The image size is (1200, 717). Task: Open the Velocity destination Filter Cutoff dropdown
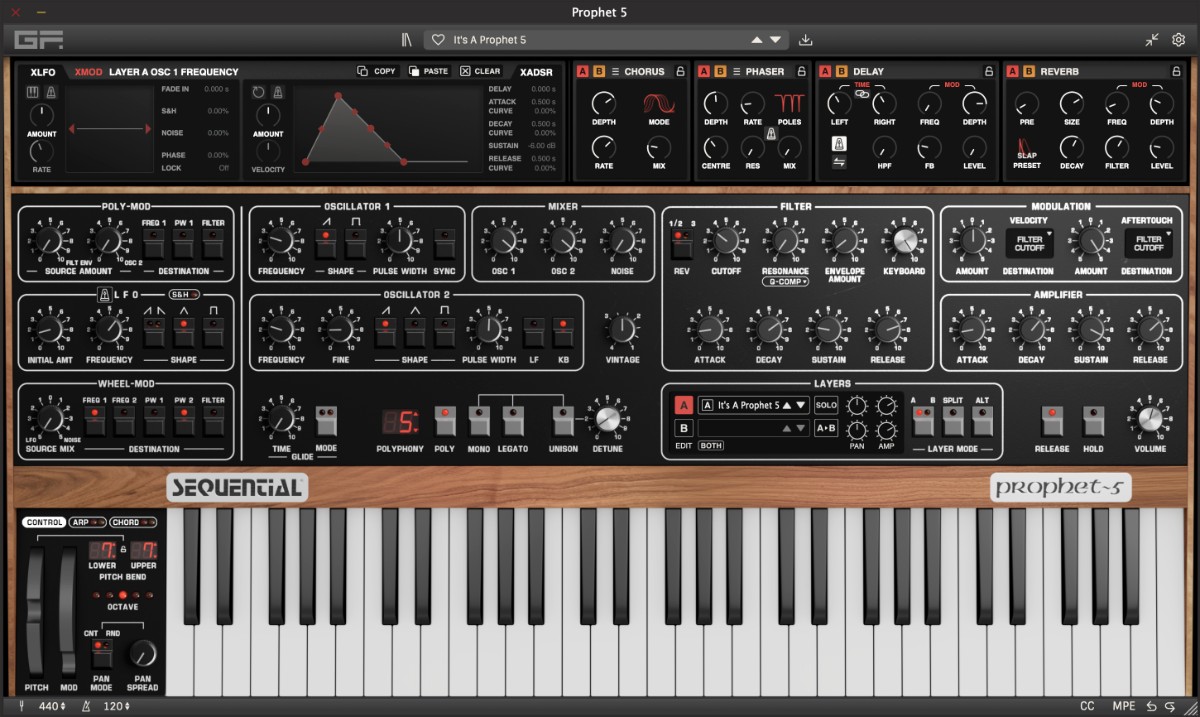coord(1030,243)
